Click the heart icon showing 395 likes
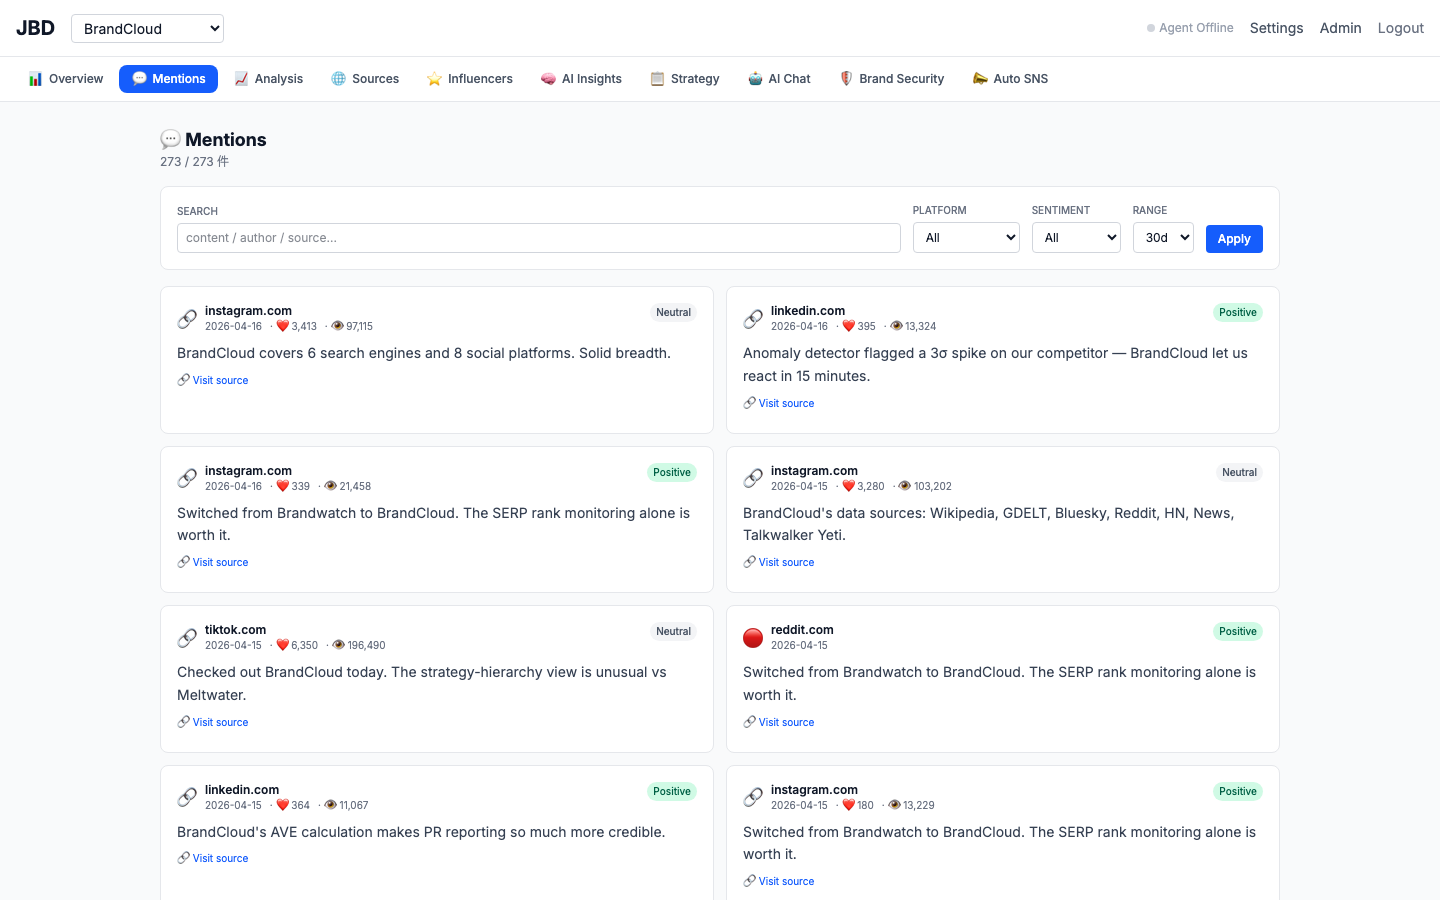Screen dimensions: 1440x900 (848, 326)
